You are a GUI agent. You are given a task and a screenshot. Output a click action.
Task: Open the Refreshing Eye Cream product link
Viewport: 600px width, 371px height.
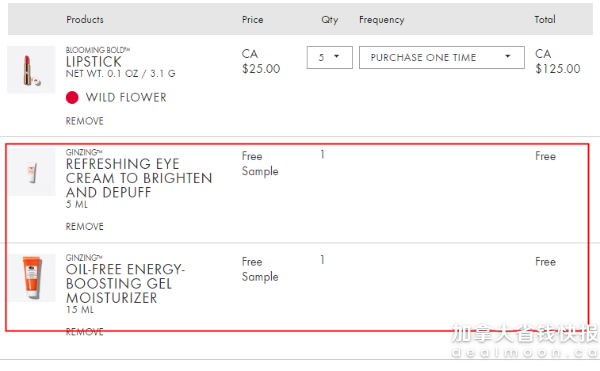[x=139, y=178]
